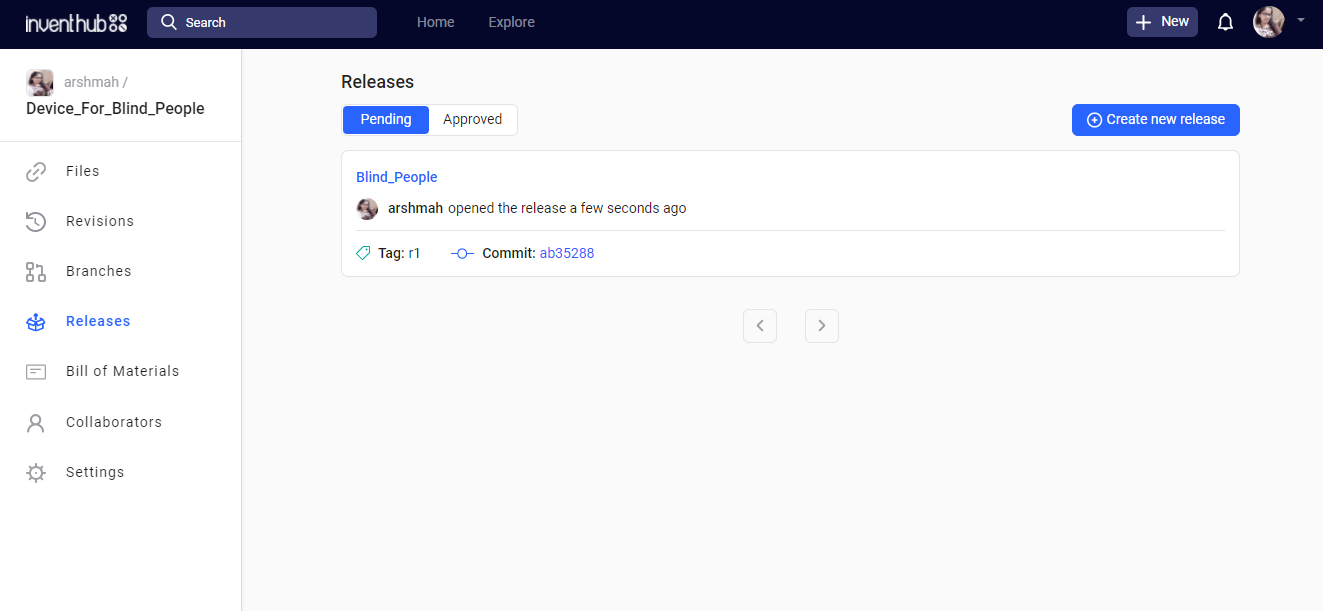Open Bill of Materials in sidebar
This screenshot has width=1323, height=611.
(x=123, y=371)
